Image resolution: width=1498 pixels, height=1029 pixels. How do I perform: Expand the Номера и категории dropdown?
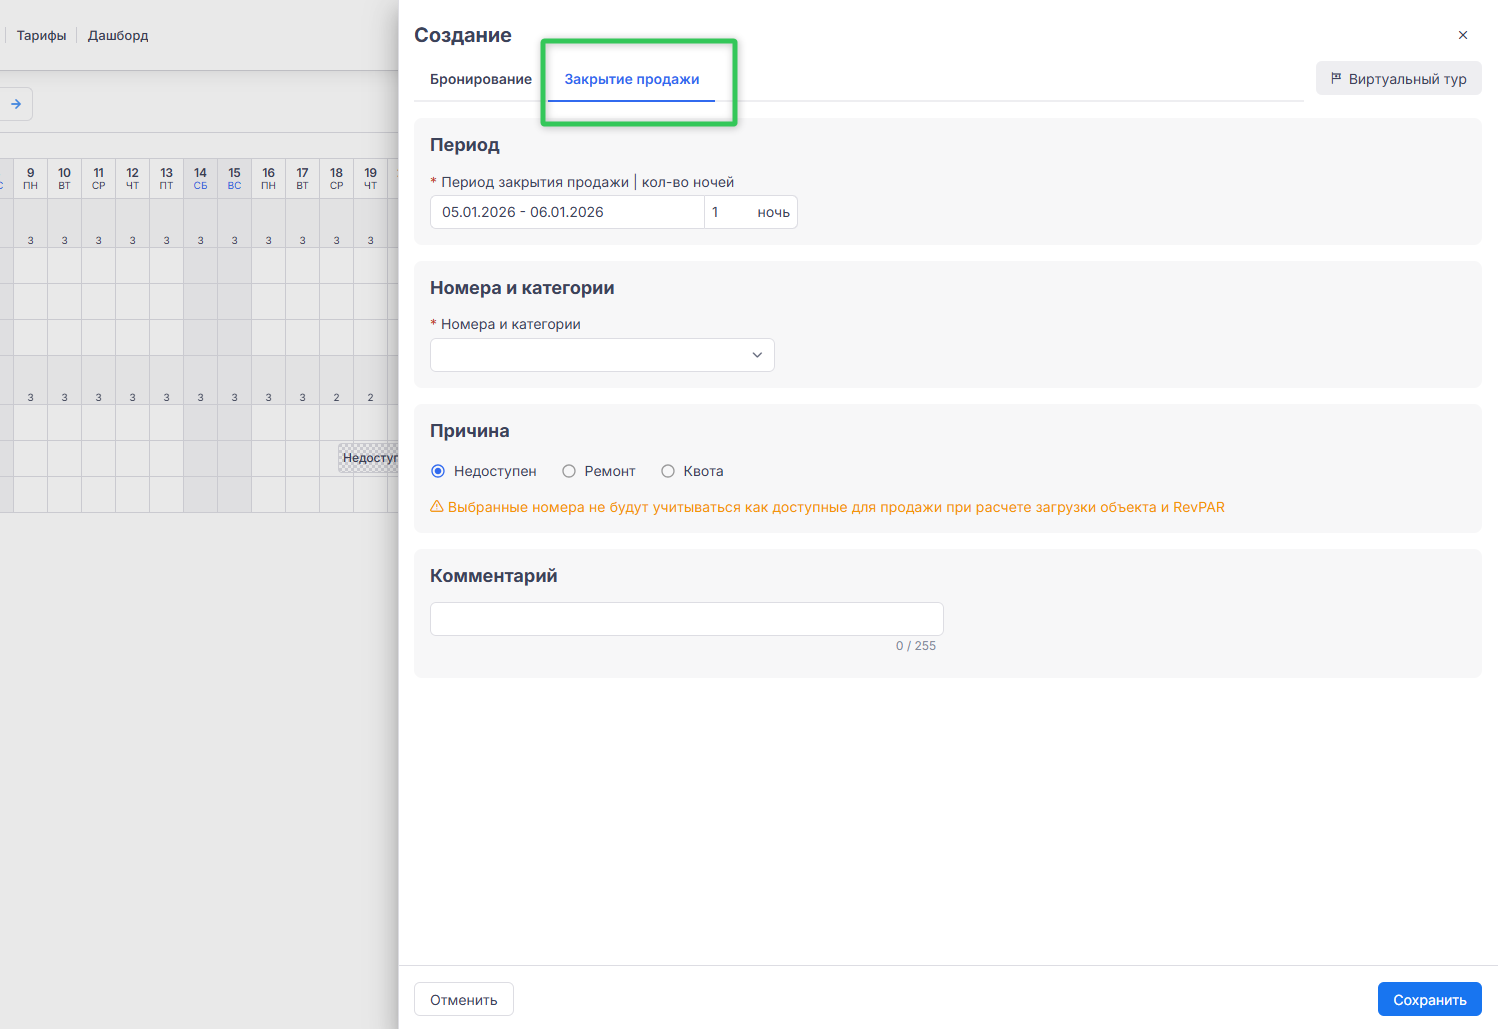point(590,355)
